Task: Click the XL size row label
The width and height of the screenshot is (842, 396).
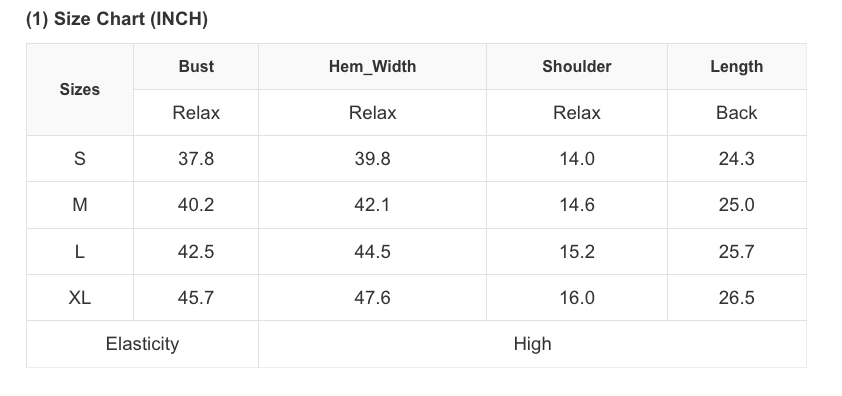Action: (79, 298)
